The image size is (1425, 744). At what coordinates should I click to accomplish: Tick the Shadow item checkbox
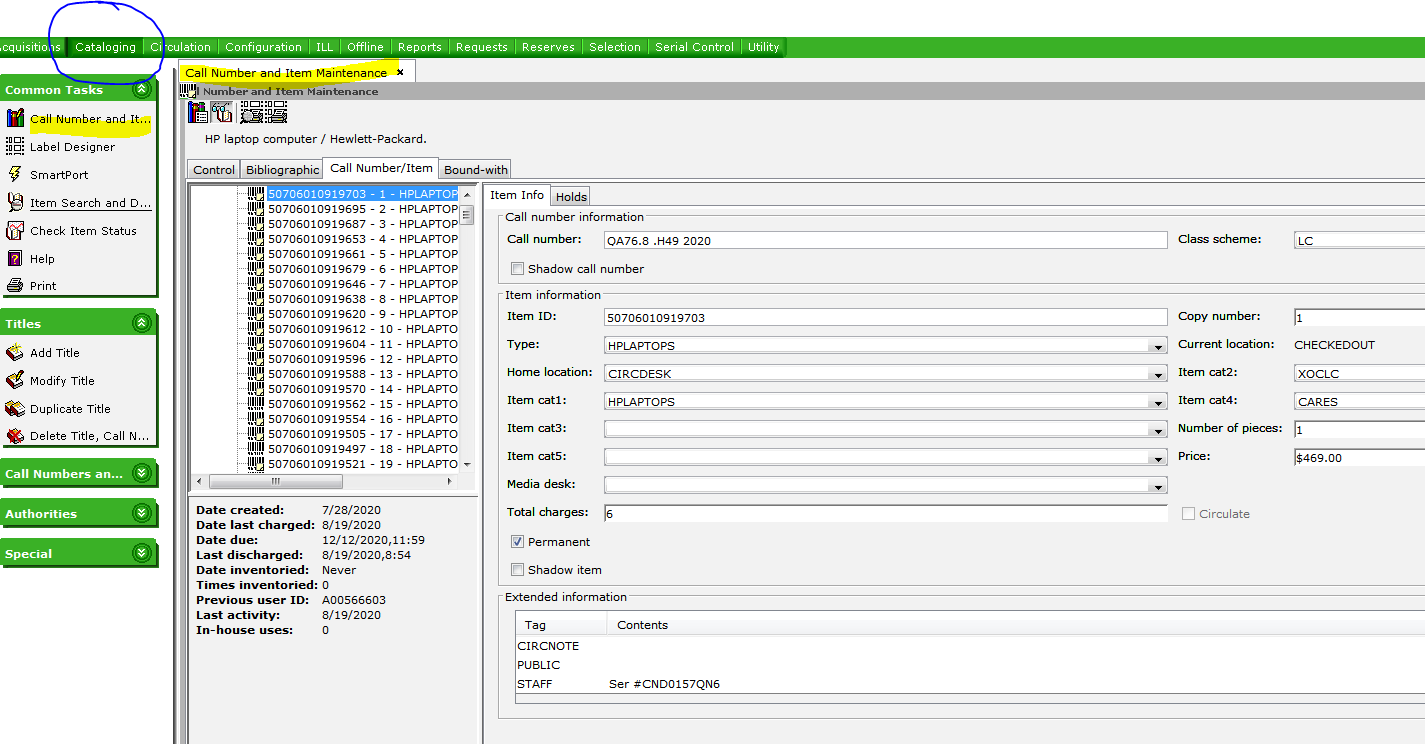517,570
